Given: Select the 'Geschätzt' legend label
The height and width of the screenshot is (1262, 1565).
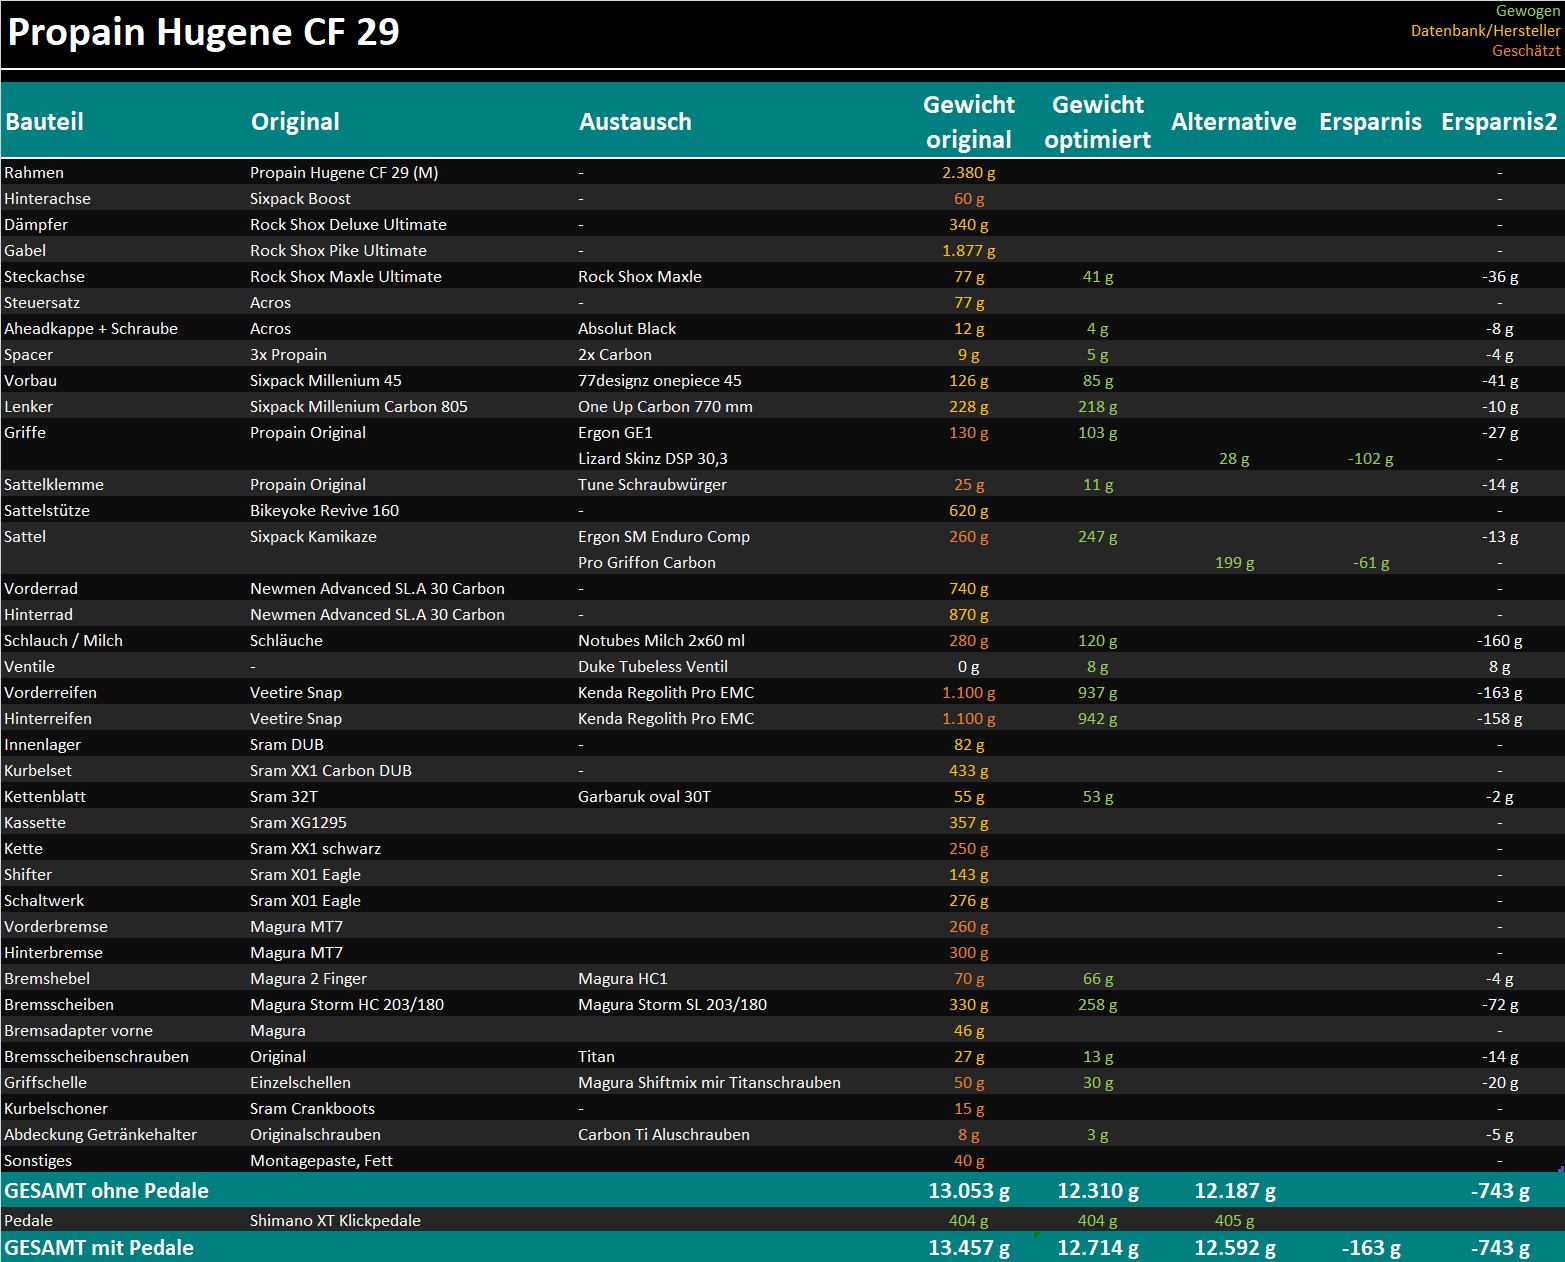Looking at the screenshot, I should point(1525,51).
